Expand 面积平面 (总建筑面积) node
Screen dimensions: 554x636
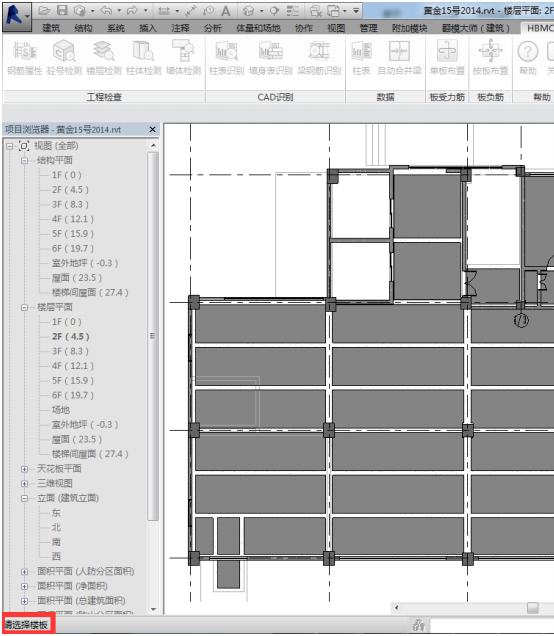pos(24,601)
